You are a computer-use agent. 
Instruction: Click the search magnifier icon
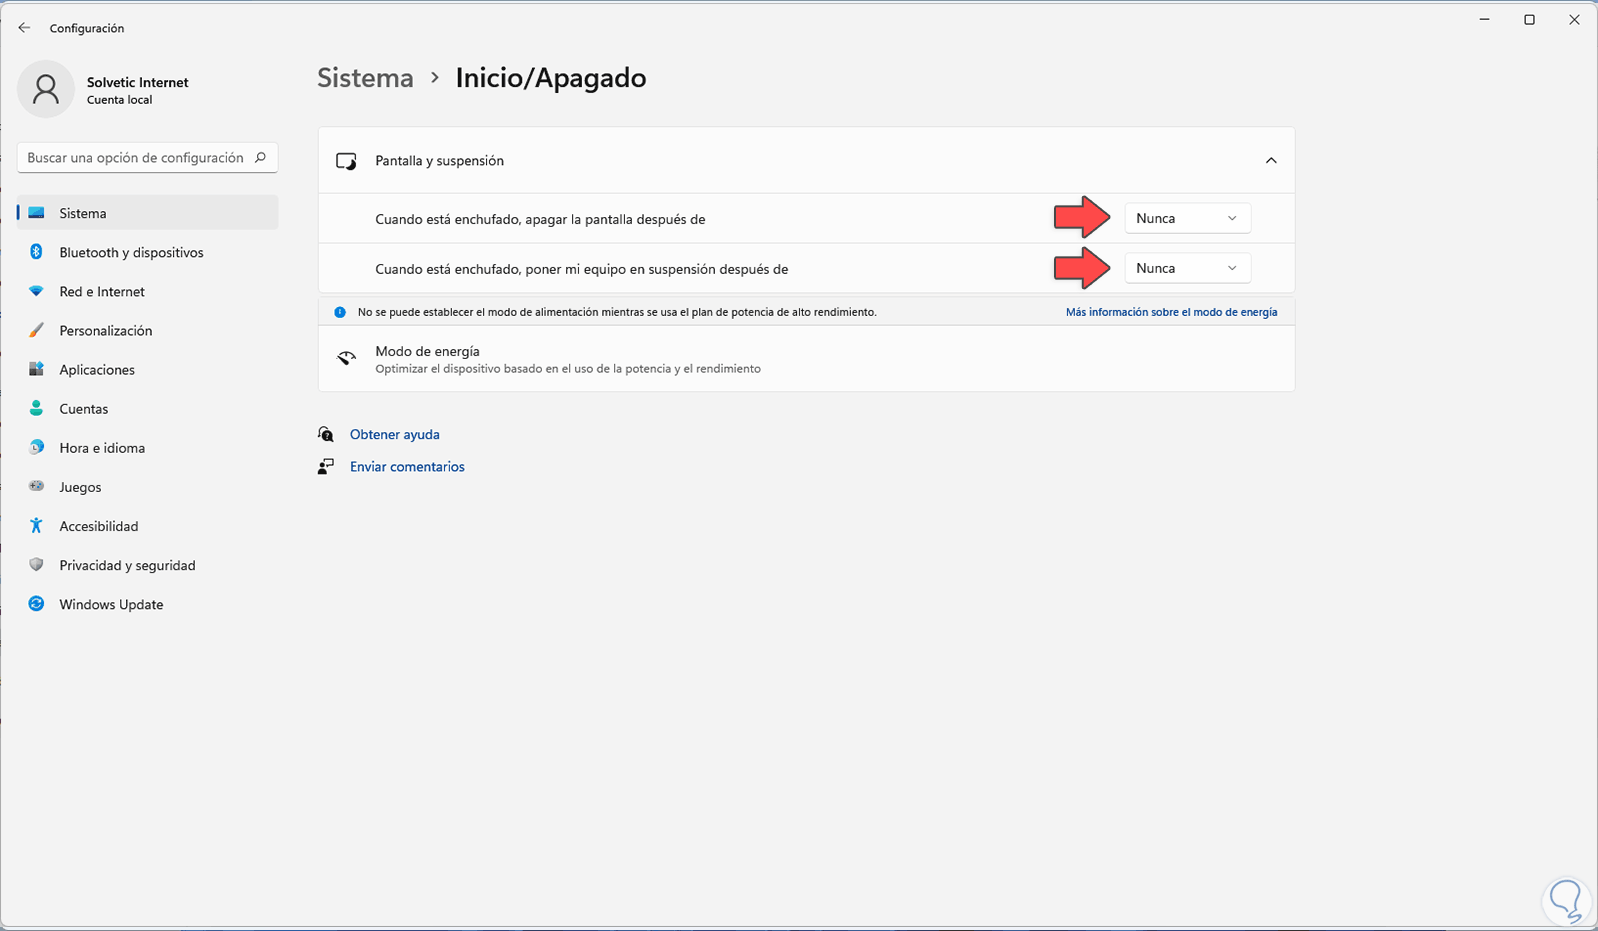pyautogui.click(x=260, y=158)
